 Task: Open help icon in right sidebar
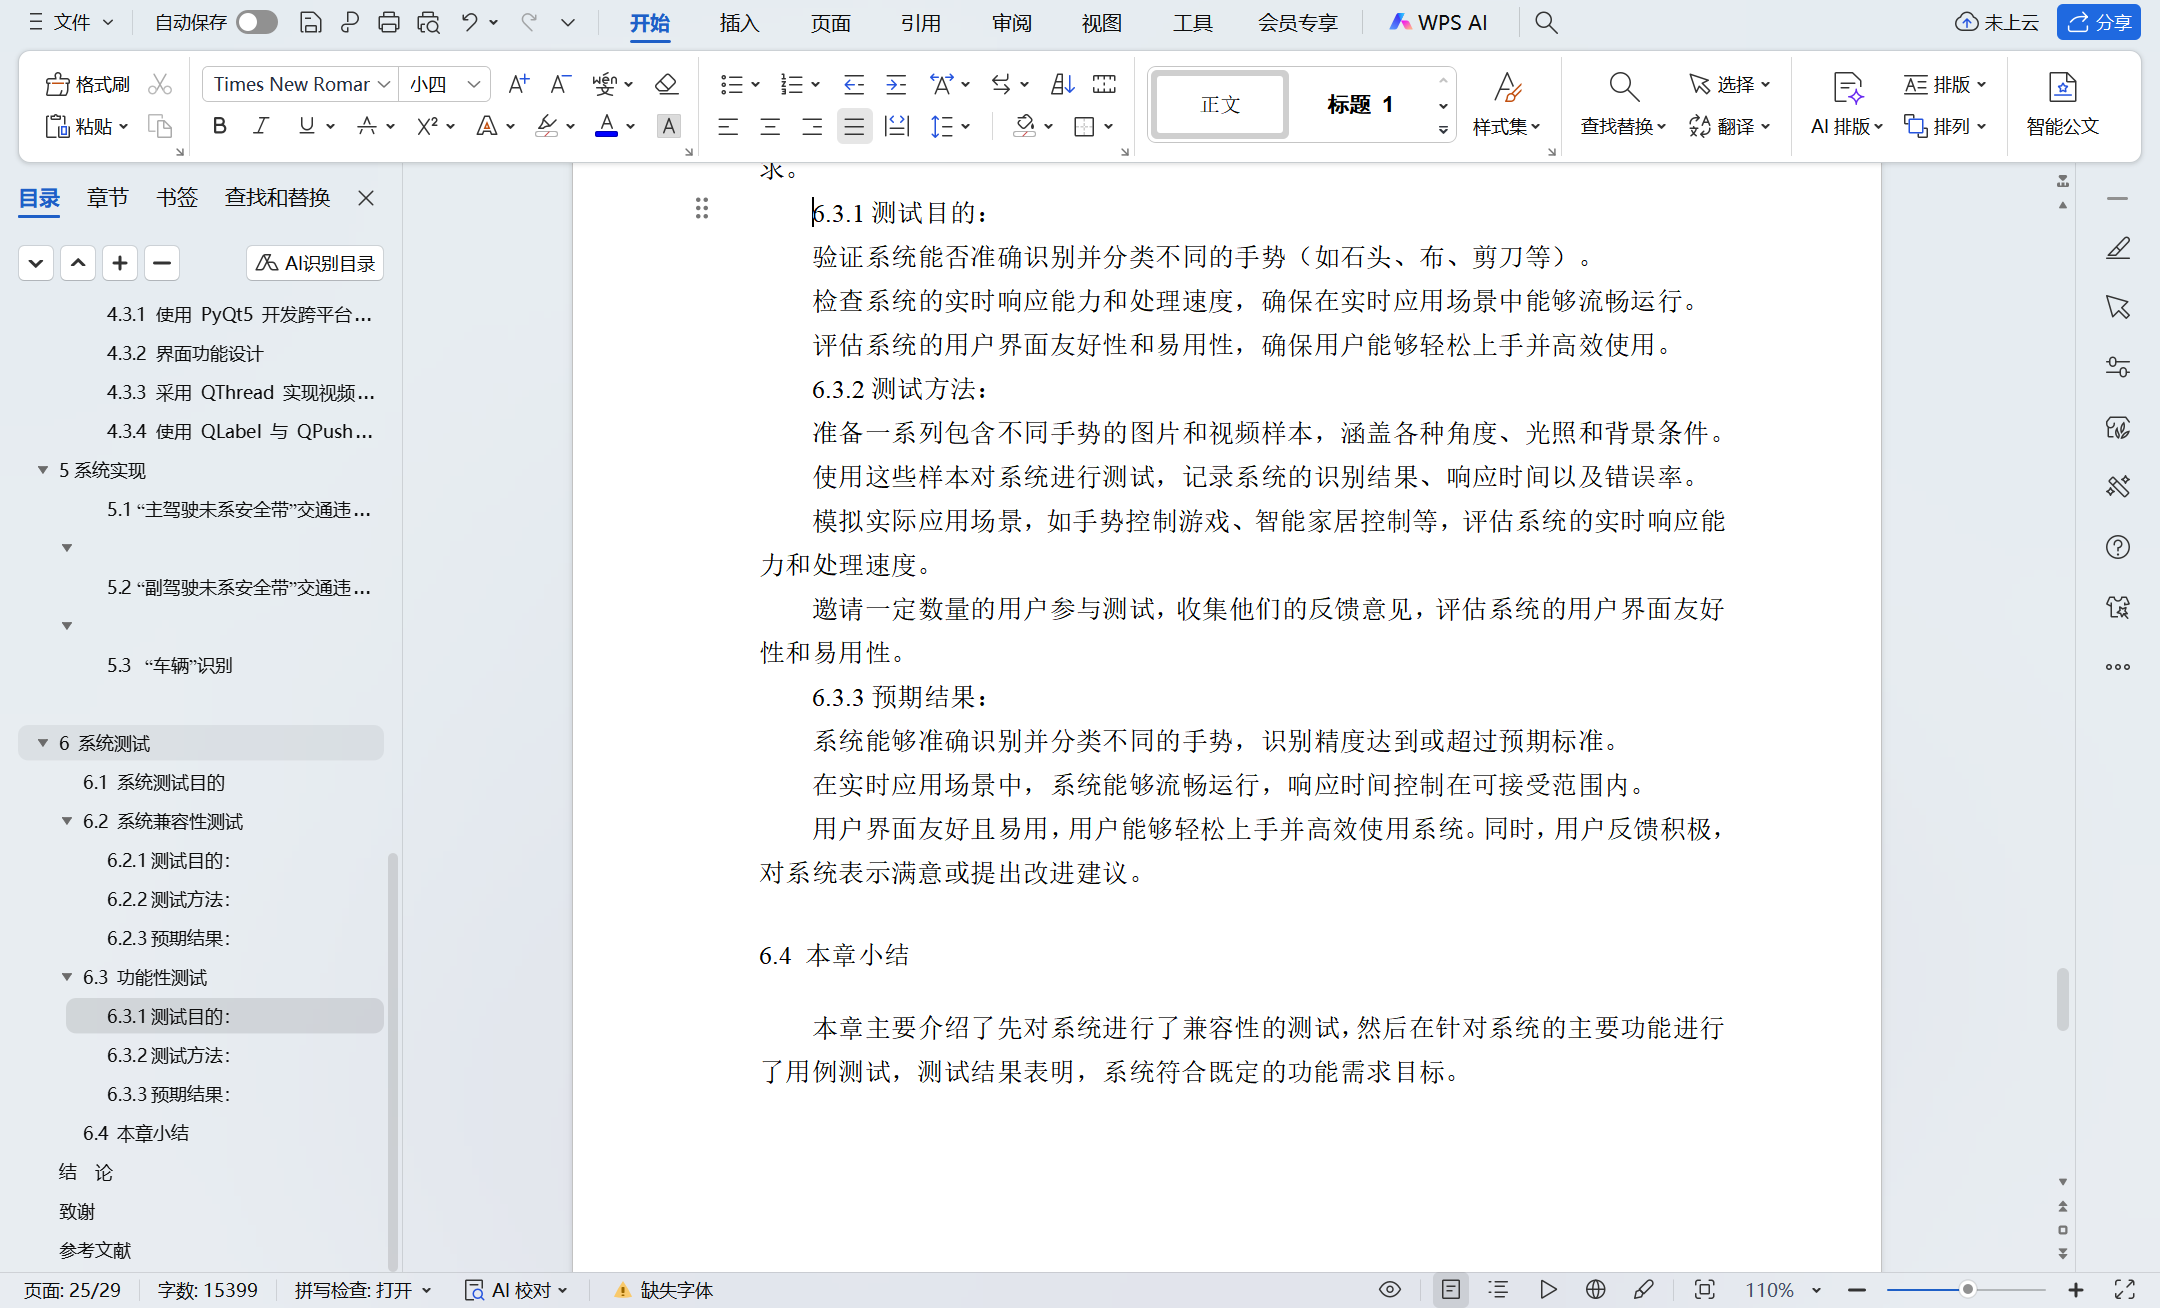click(x=2118, y=547)
